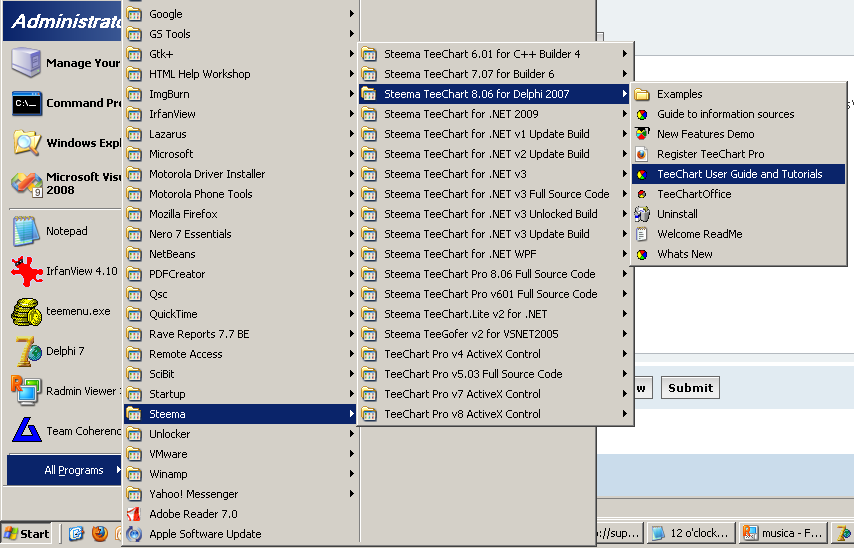Click the Start button
This screenshot has height=548, width=854.
[x=27, y=534]
